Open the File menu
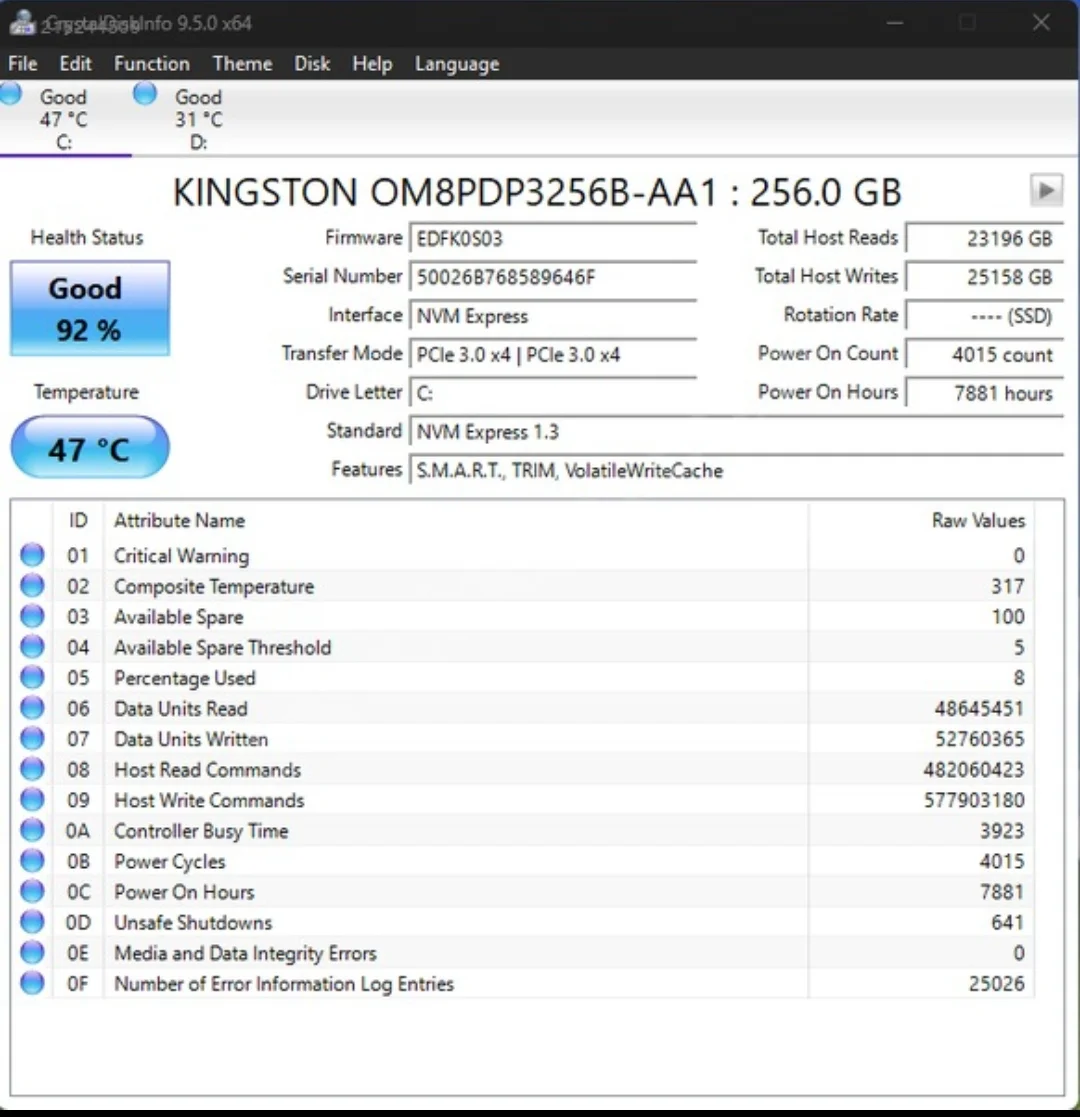Screen dimensions: 1080x1117 (x=23, y=64)
